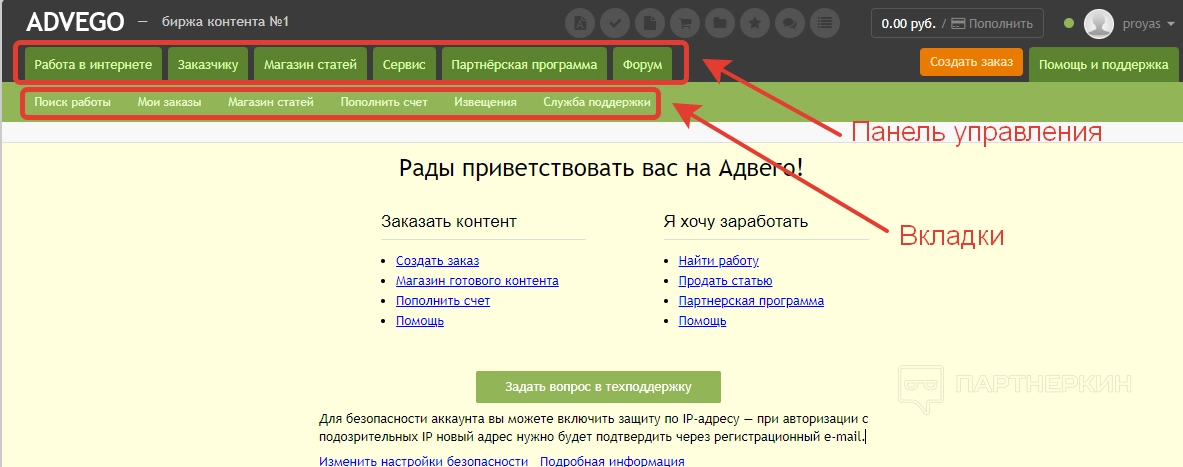Open the shopping cart icon
Screen dimensions: 1183x467
685,23
